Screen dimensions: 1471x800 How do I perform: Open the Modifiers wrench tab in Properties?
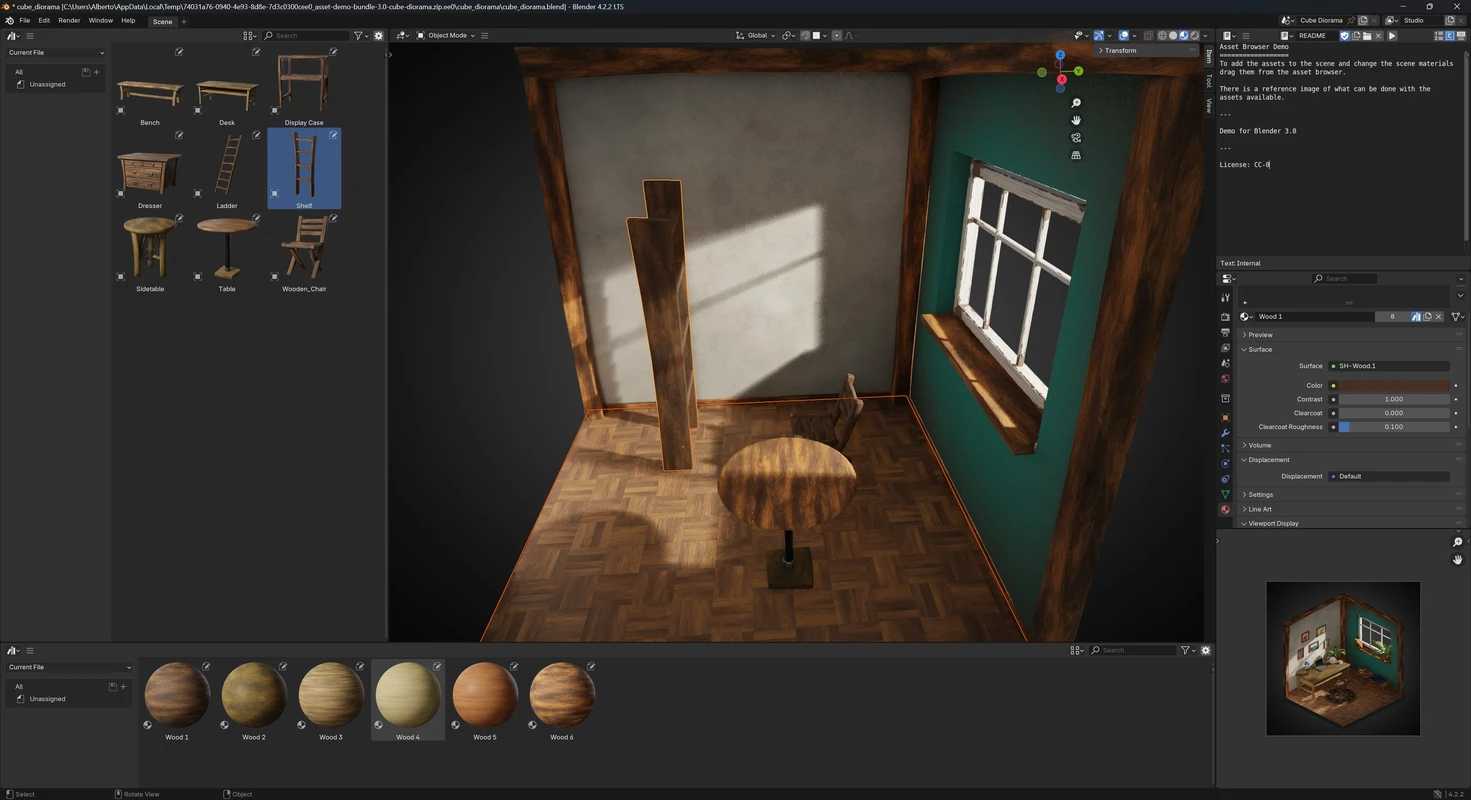tap(1225, 433)
